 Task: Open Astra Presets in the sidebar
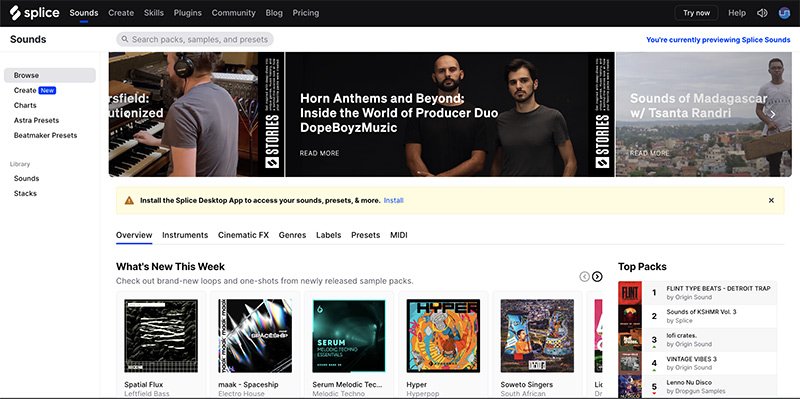coord(36,120)
